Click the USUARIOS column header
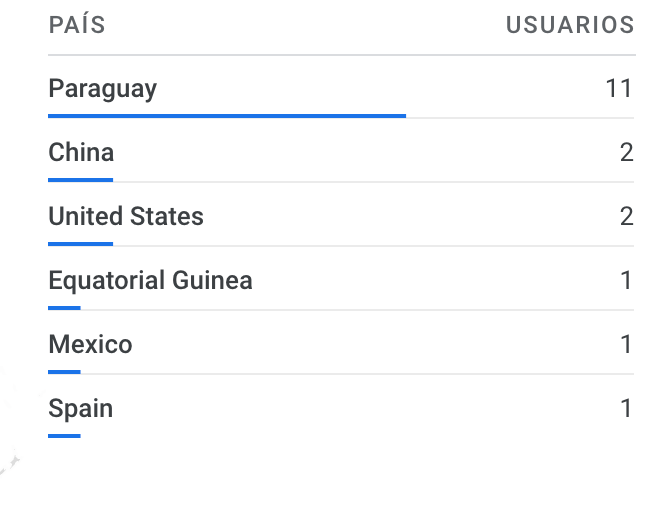The image size is (668, 512). [569, 25]
